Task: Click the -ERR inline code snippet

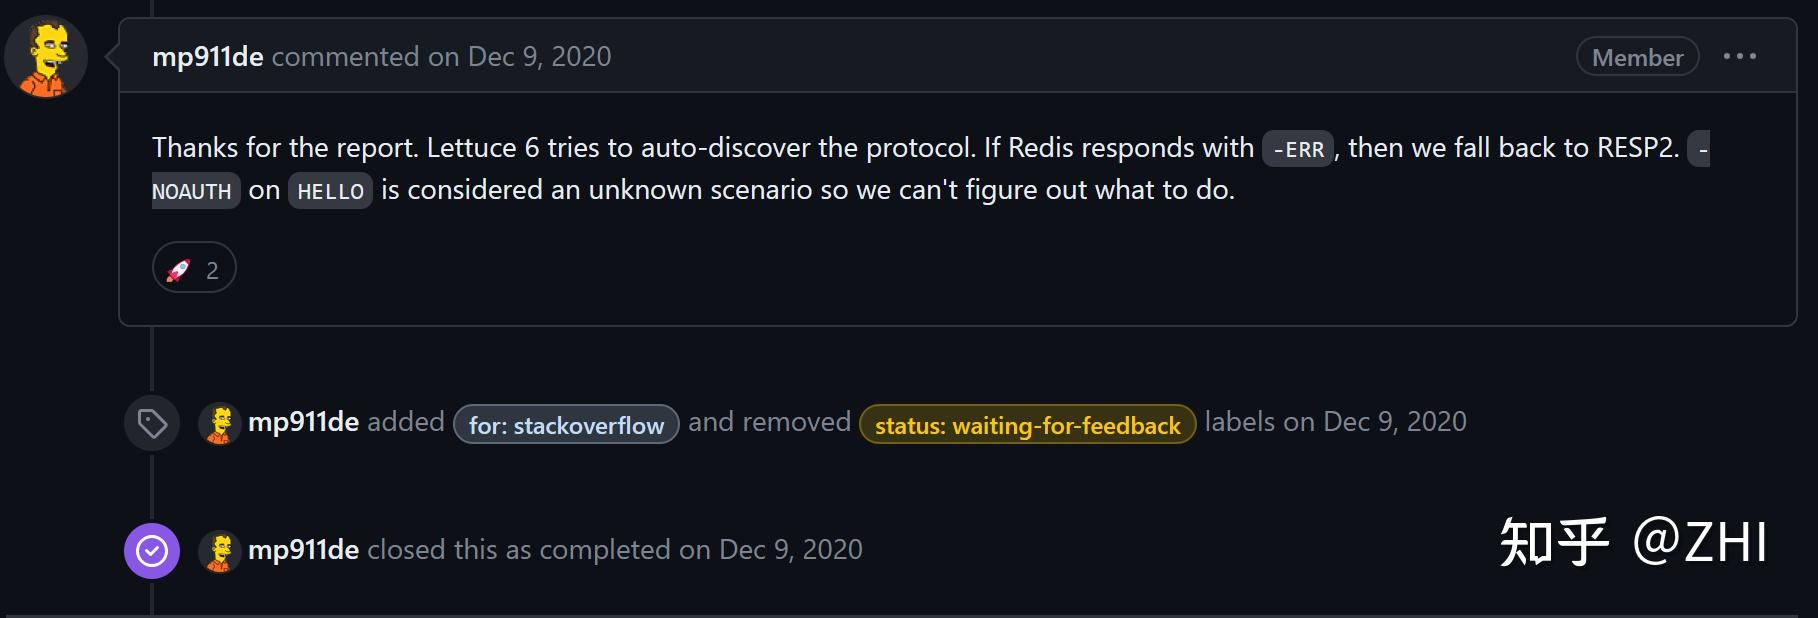Action: coord(1299,148)
